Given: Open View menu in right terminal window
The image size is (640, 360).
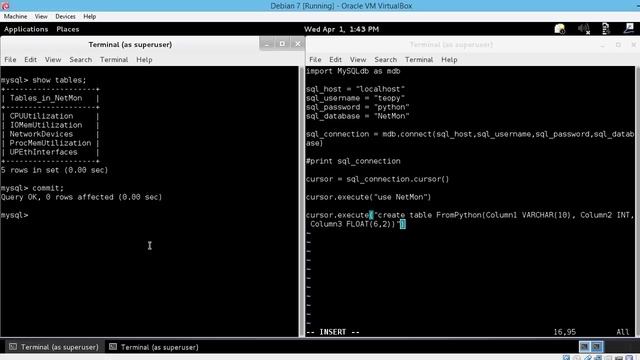Looking at the screenshot, I should click(x=358, y=60).
